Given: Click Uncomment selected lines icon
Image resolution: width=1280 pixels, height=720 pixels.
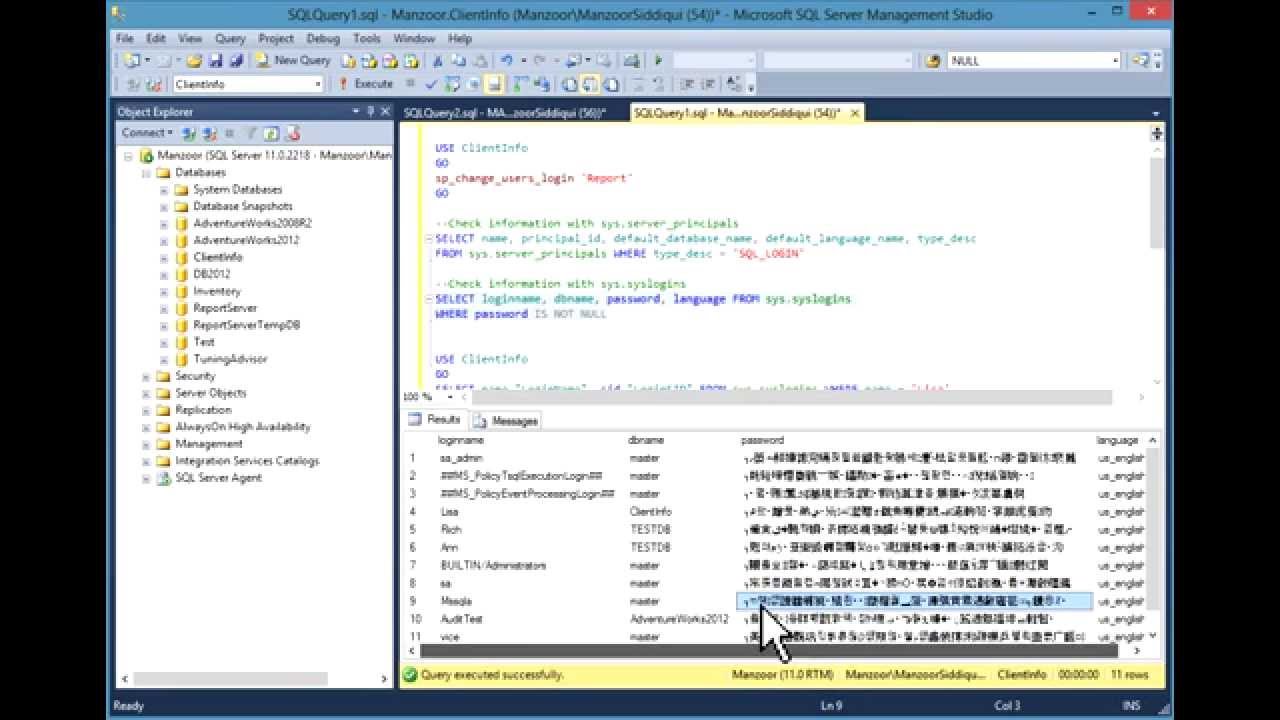Looking at the screenshot, I should tap(658, 84).
